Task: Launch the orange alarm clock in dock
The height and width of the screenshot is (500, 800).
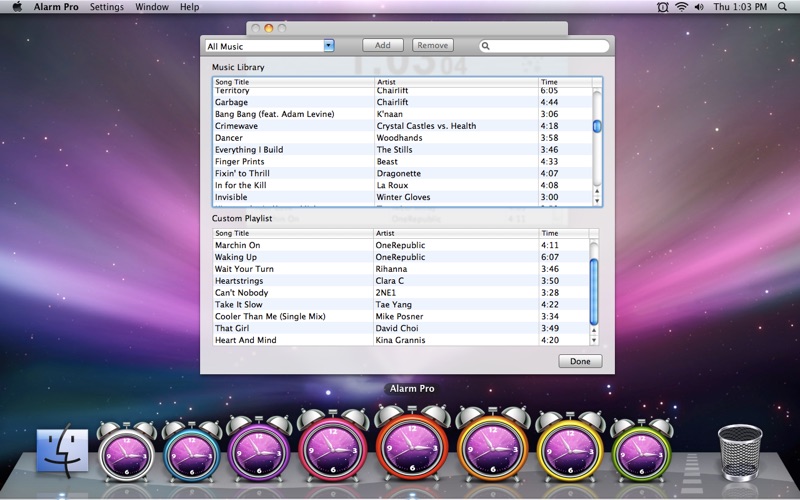Action: (x=493, y=444)
